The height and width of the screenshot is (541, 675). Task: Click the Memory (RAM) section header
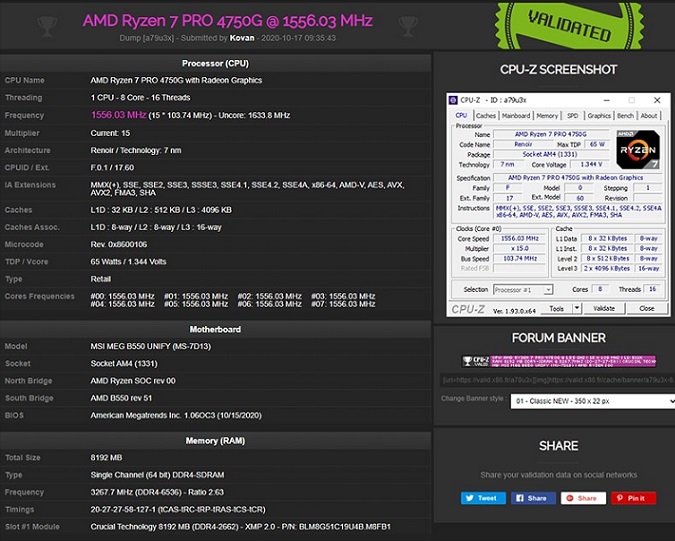click(215, 441)
